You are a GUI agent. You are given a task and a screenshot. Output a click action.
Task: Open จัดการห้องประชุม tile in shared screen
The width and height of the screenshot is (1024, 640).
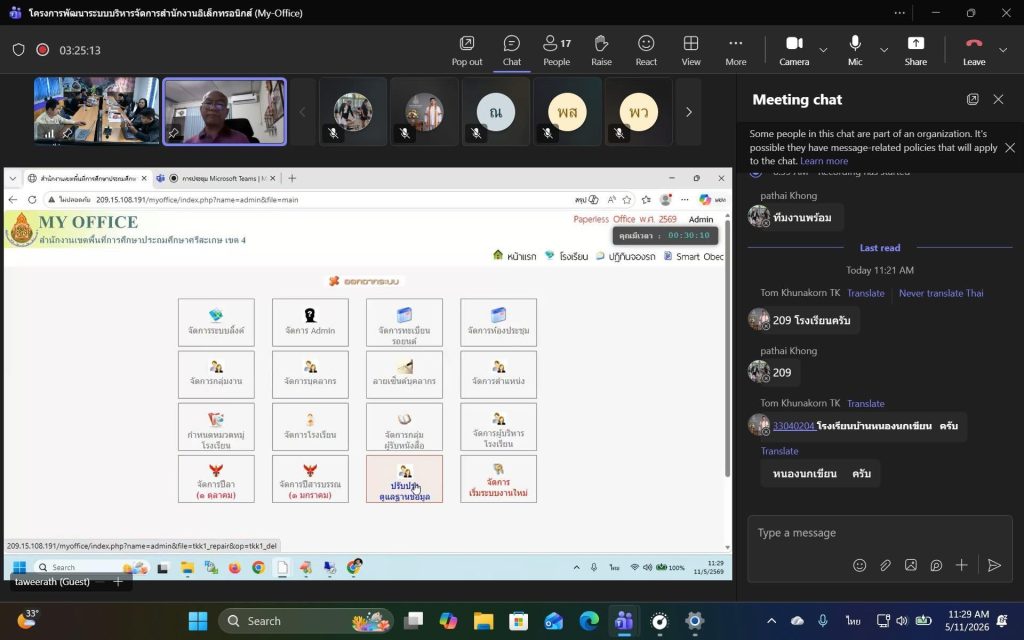(498, 323)
